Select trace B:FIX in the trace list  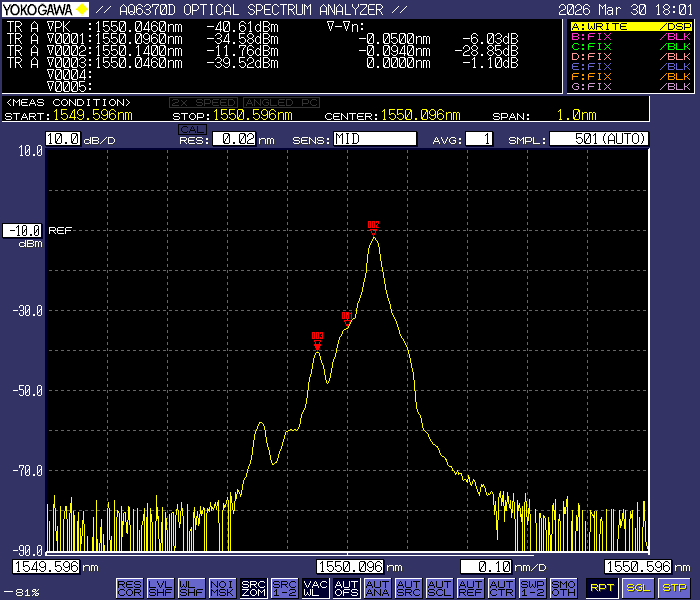pos(630,37)
